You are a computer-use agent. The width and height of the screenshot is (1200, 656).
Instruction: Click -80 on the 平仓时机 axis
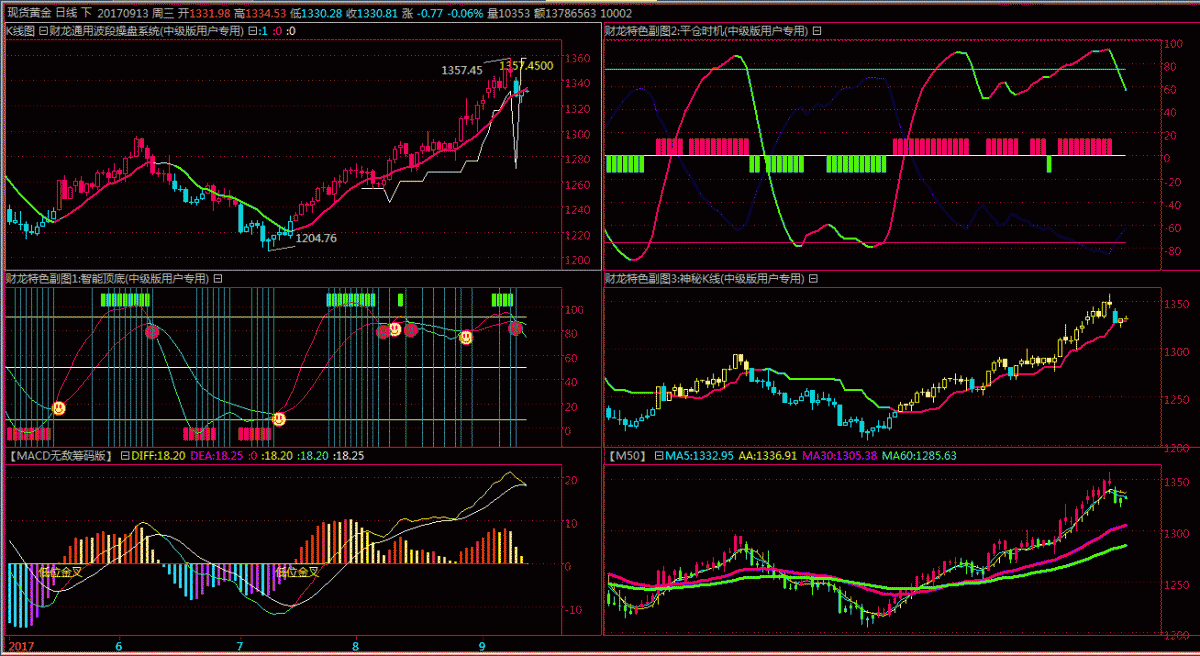pos(1172,251)
